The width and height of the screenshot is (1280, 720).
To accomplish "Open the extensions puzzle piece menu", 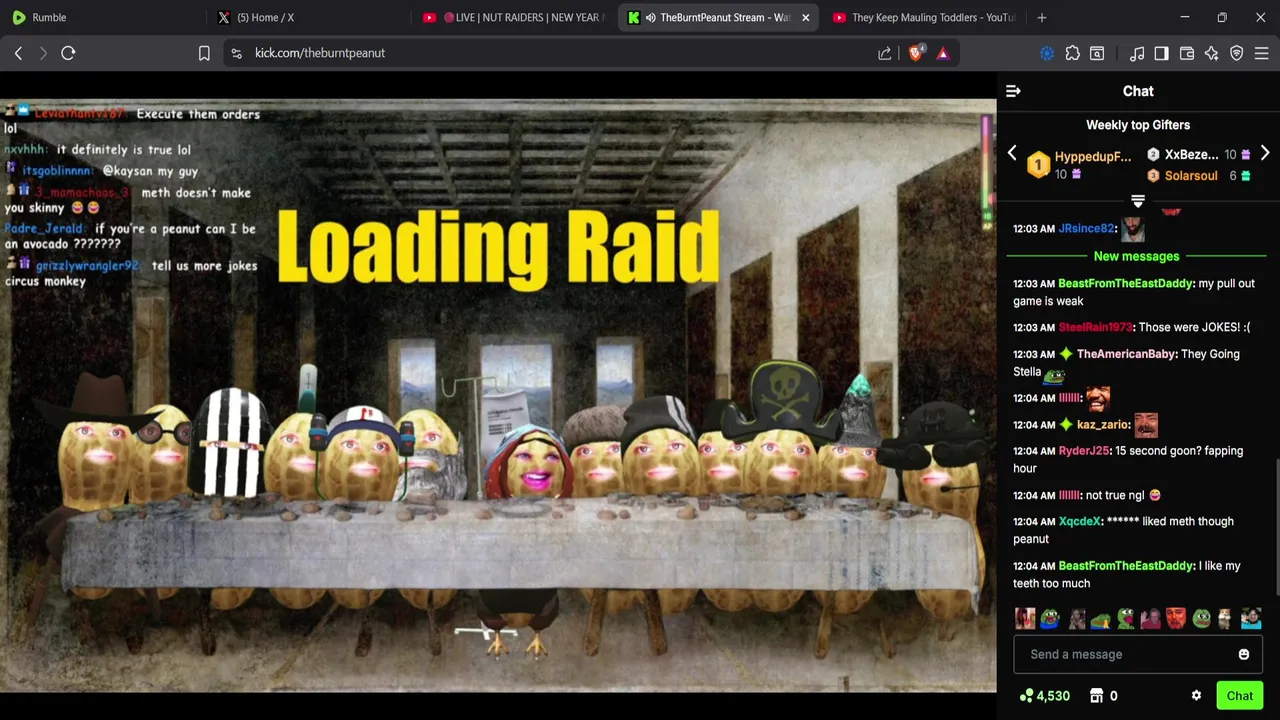I will (x=1072, y=53).
